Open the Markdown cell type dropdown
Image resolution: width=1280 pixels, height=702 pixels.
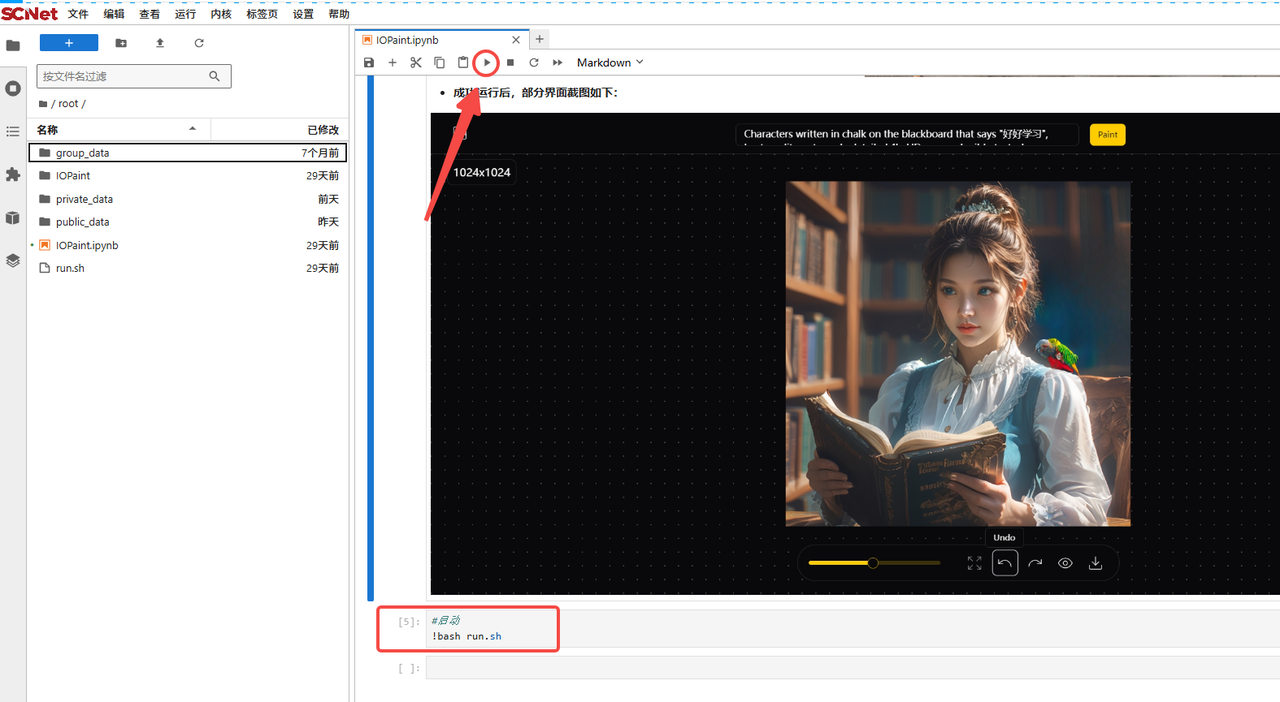coord(610,63)
